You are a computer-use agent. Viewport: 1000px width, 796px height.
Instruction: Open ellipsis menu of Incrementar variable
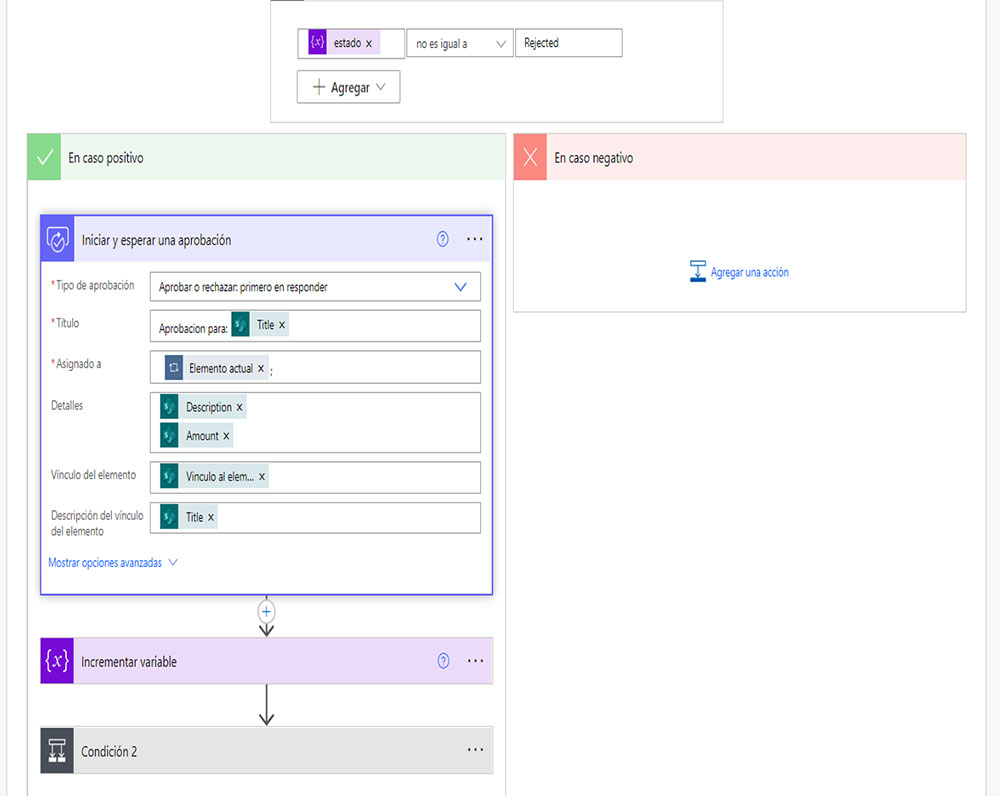click(475, 661)
